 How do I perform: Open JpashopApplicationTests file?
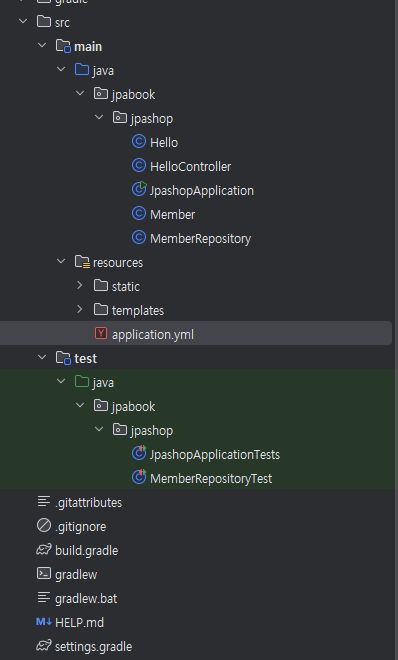(215, 455)
